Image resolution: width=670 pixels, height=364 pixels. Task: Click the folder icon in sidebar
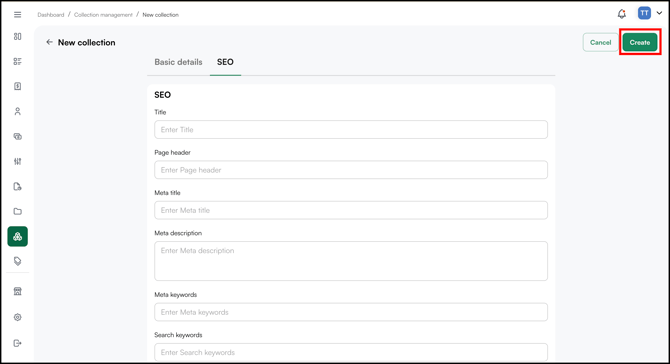tap(18, 211)
